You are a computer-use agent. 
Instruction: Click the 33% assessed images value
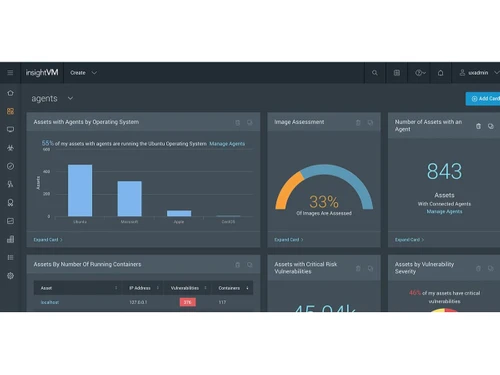(324, 202)
